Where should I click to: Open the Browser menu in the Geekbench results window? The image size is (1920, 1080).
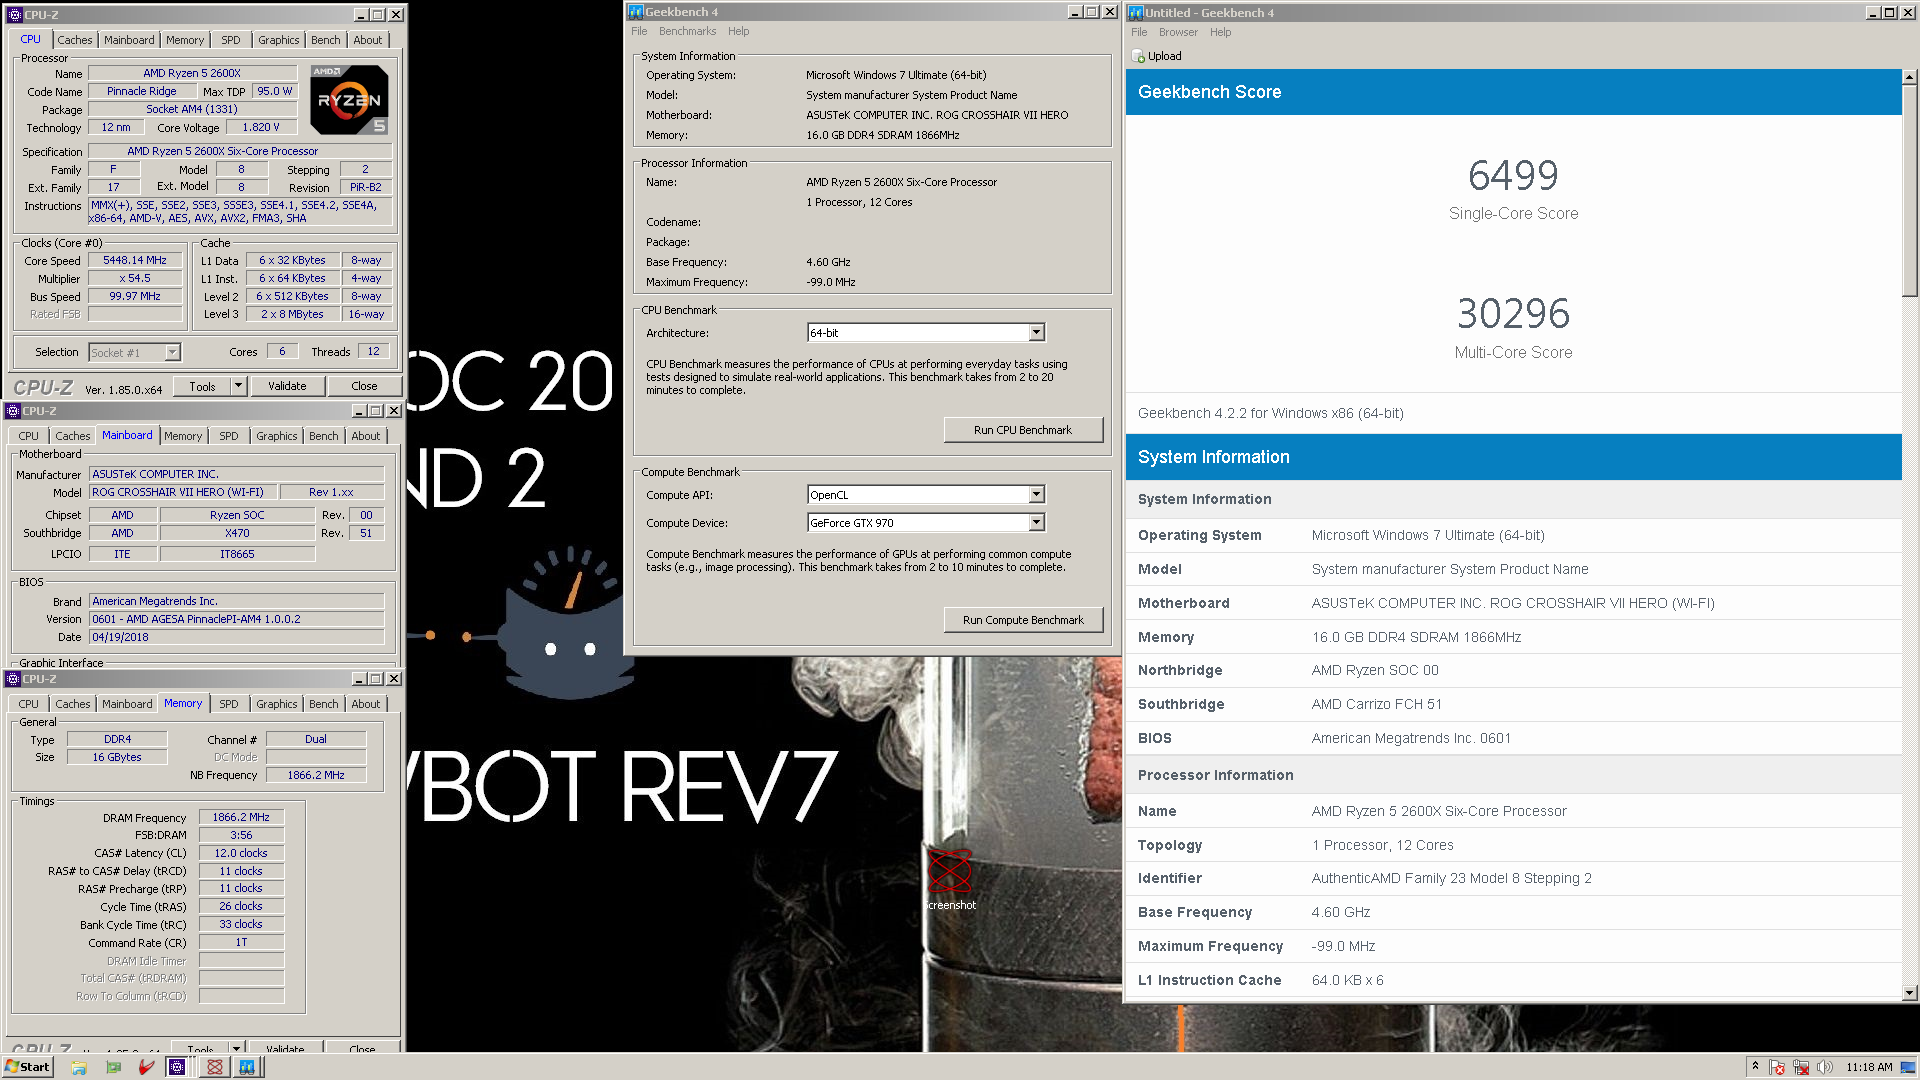point(1178,32)
